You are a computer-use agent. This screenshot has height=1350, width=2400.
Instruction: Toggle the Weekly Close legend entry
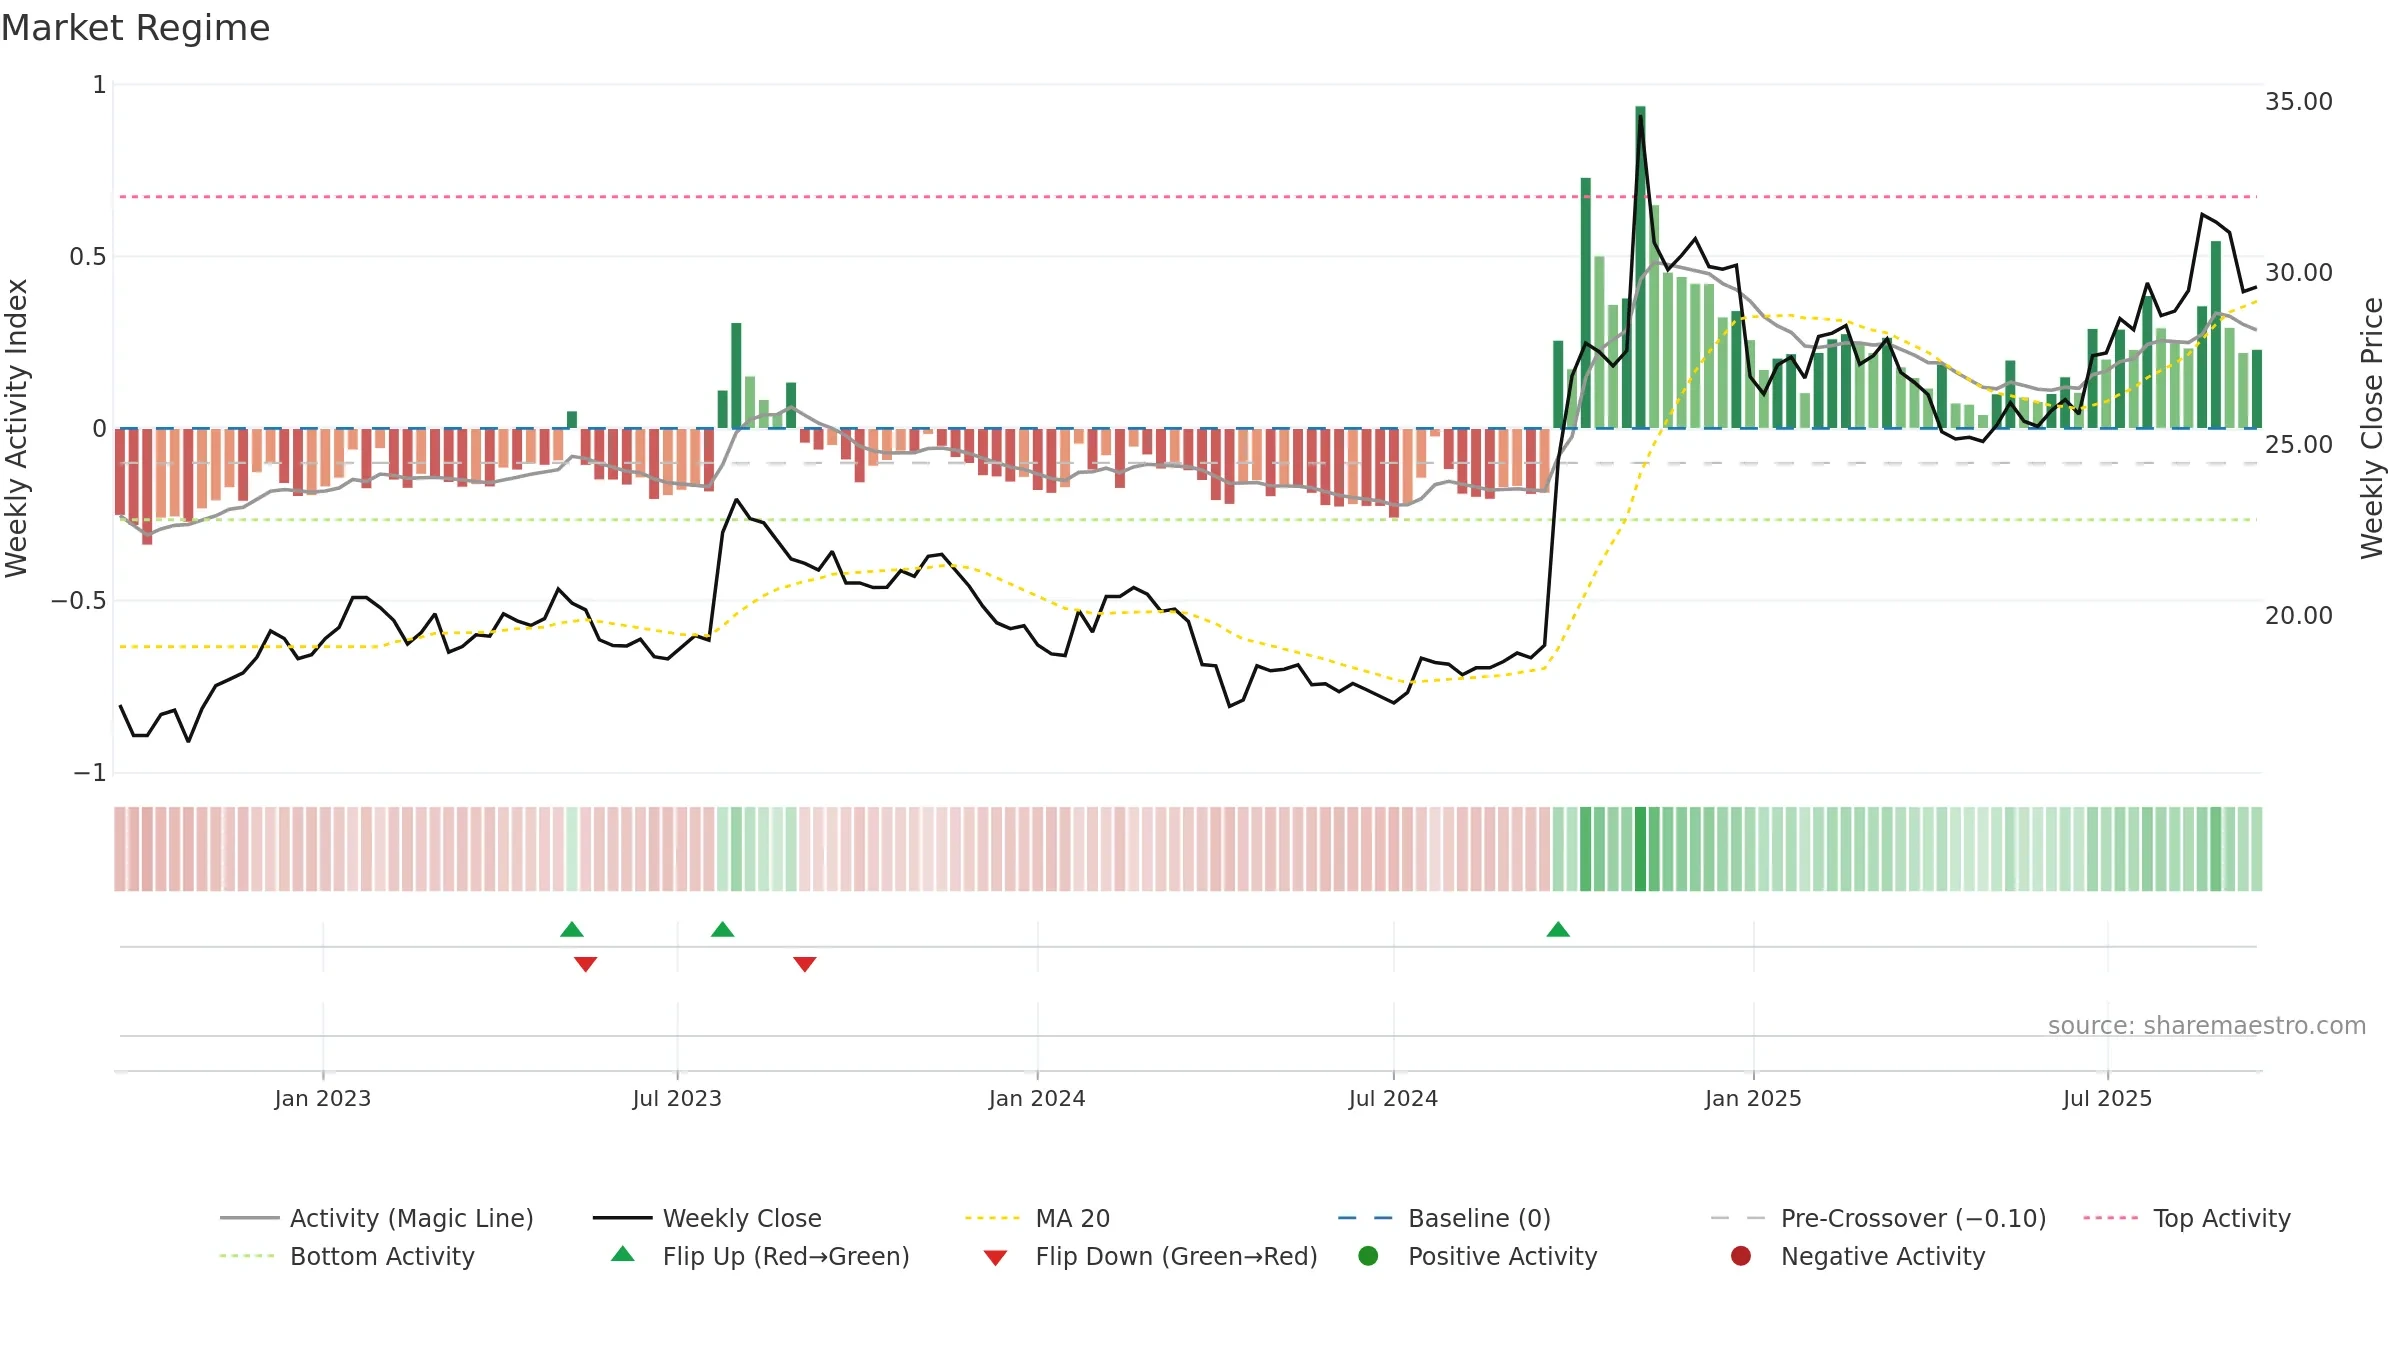[x=707, y=1218]
